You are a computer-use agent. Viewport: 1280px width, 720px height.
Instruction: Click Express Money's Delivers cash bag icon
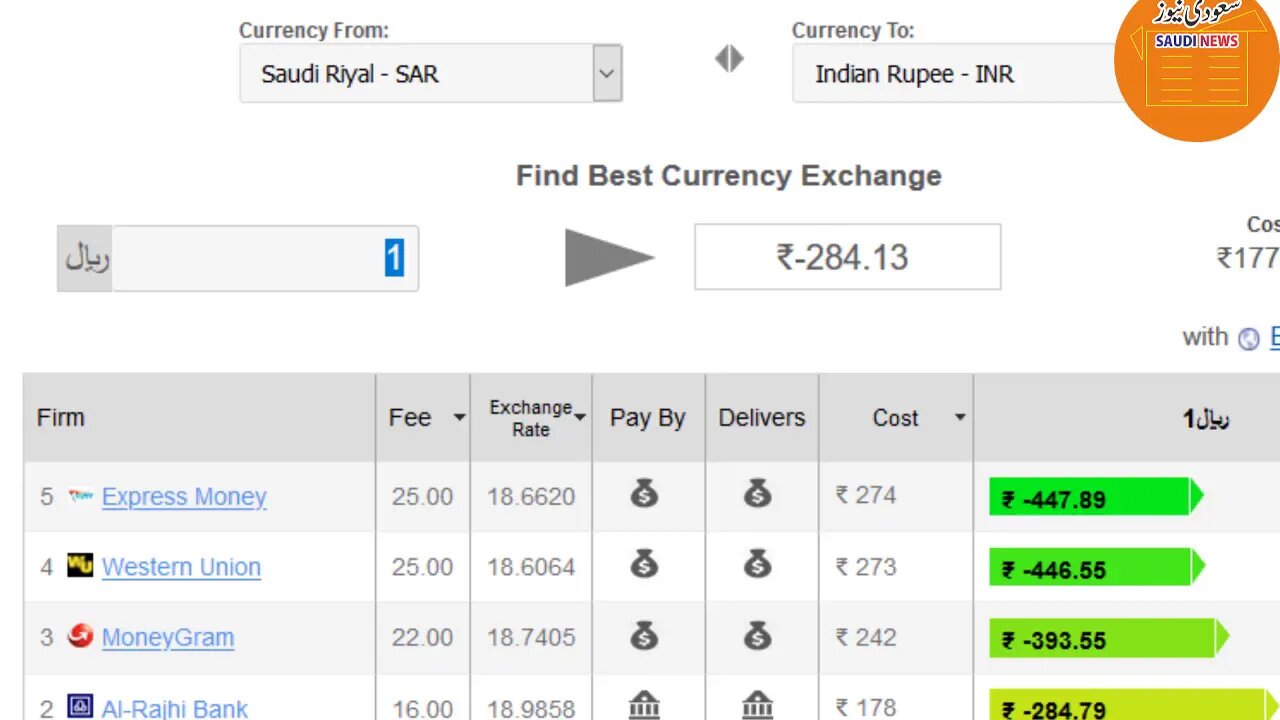(x=757, y=493)
